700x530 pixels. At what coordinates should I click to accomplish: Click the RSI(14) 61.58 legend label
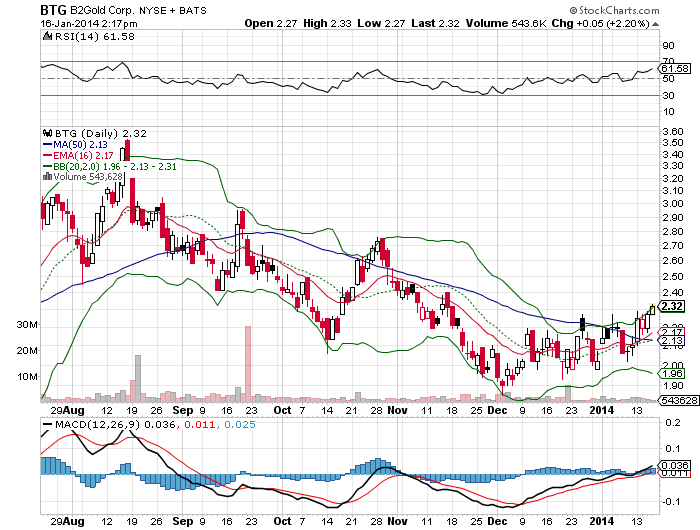tap(94, 37)
